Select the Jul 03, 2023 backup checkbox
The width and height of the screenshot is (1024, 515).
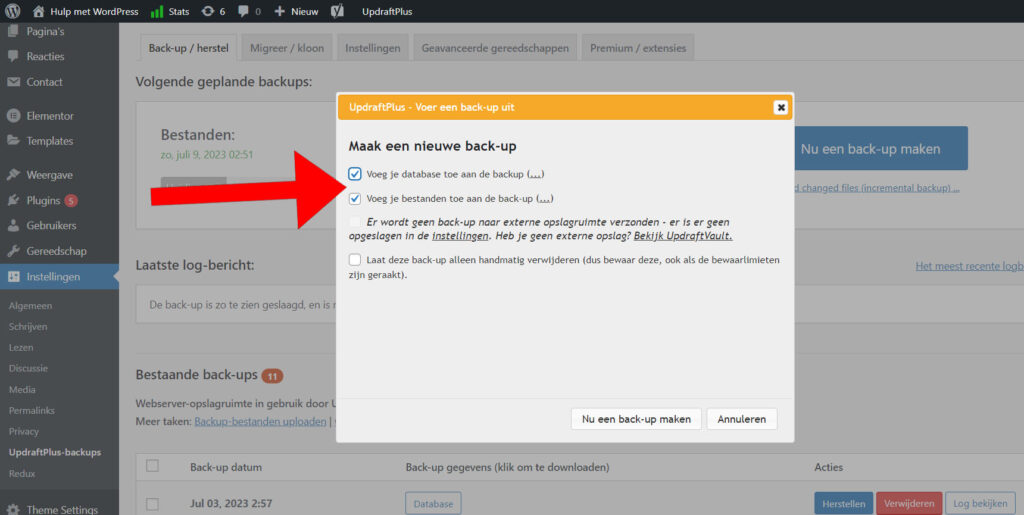(x=152, y=504)
